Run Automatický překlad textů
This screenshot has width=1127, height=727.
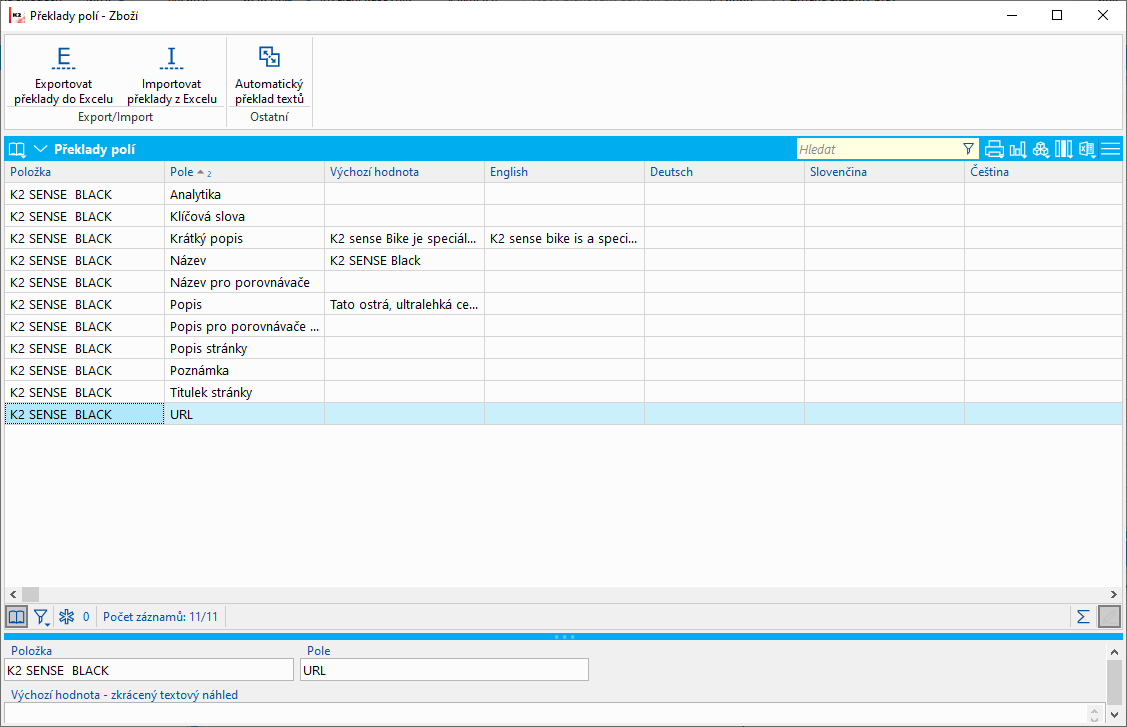(270, 75)
